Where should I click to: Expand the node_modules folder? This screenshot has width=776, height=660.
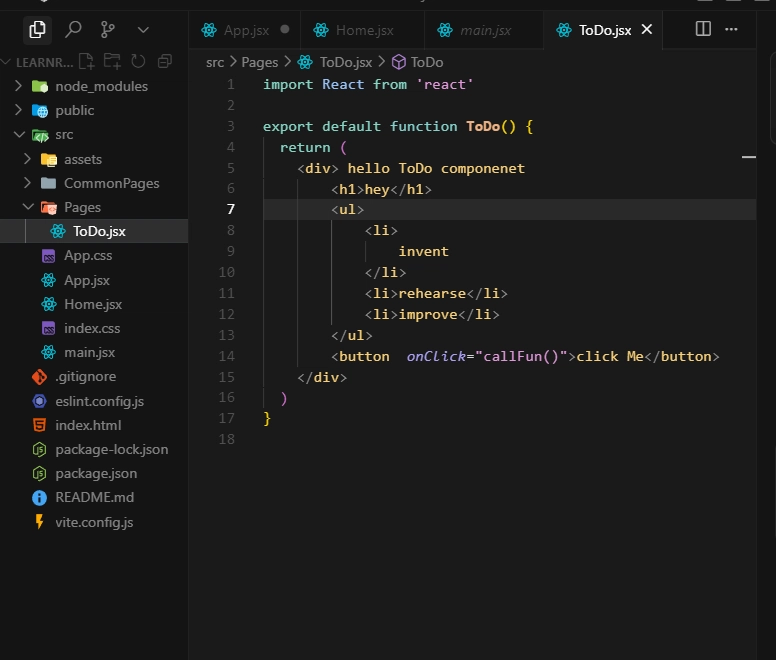click(18, 86)
